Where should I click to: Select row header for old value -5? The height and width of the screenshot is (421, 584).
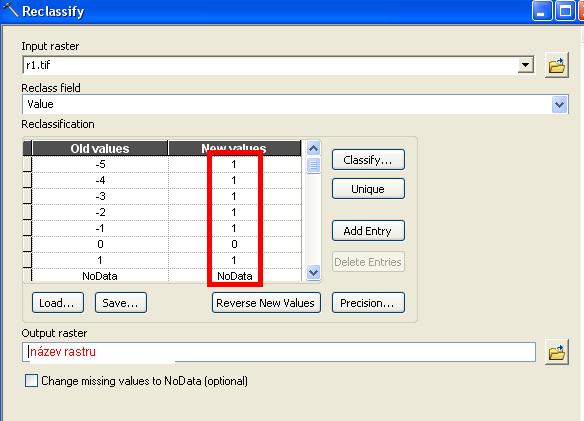coord(27,164)
